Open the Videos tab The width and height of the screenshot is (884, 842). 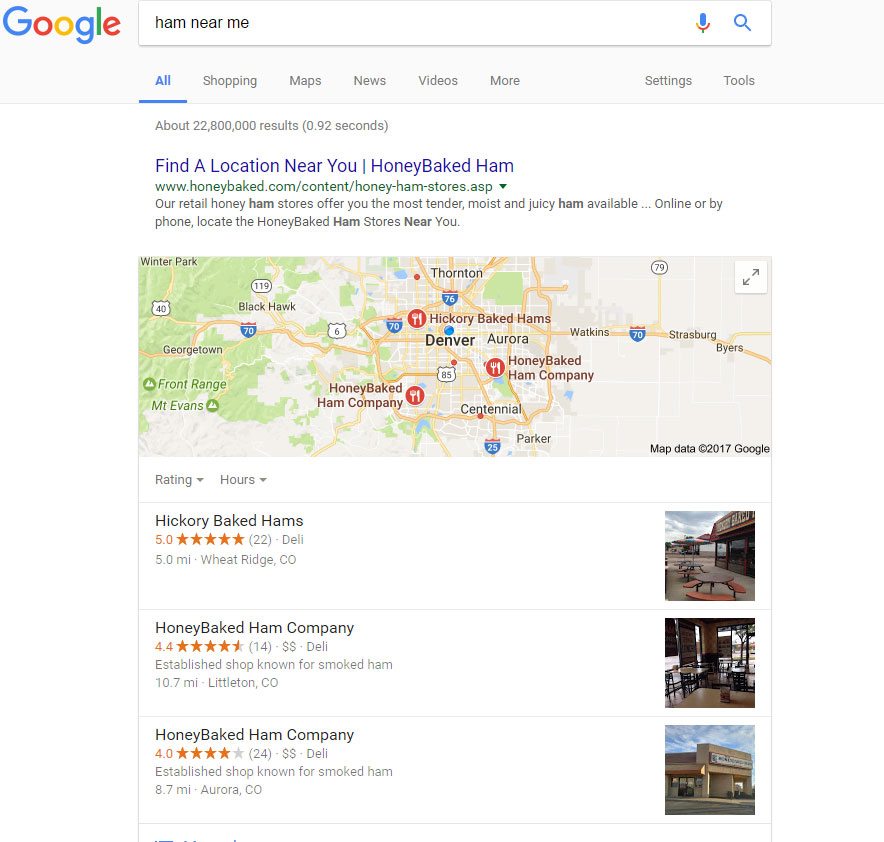pyautogui.click(x=437, y=81)
